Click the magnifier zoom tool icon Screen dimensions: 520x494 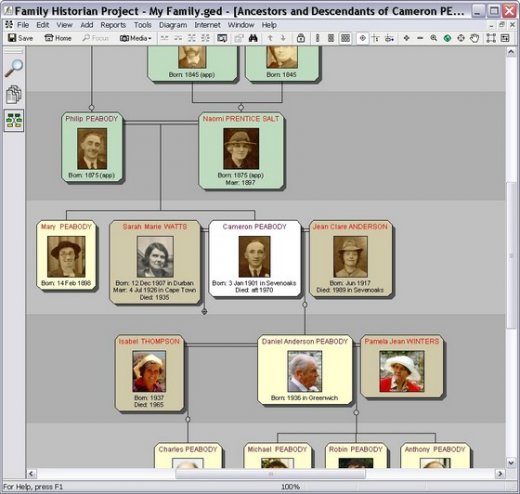pos(434,38)
